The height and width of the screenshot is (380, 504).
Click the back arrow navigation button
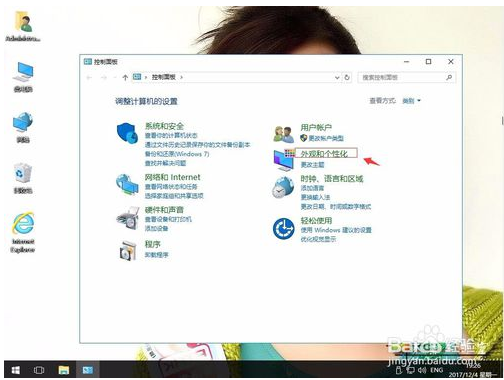coord(89,77)
